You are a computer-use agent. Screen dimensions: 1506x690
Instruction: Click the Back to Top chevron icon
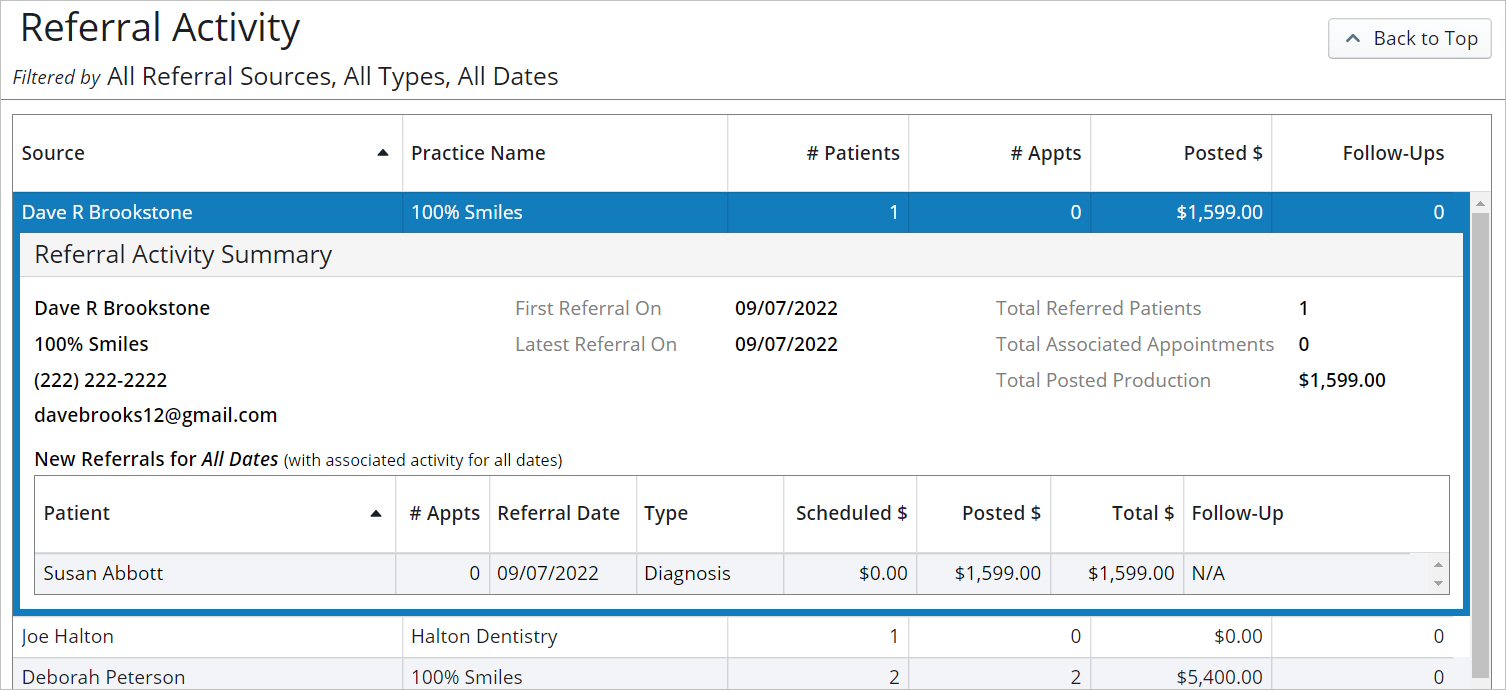click(1353, 38)
